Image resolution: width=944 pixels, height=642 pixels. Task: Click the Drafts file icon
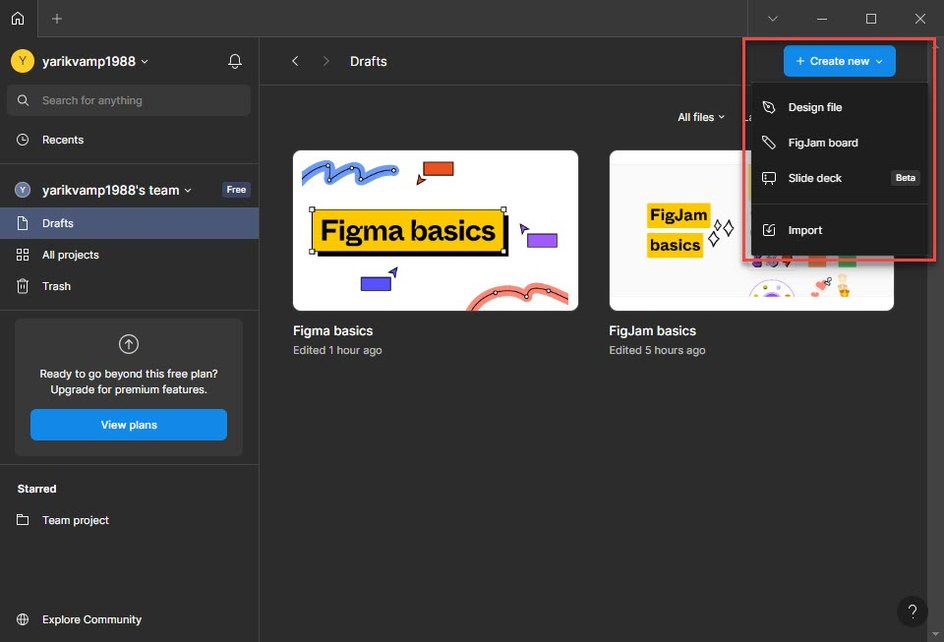click(22, 223)
